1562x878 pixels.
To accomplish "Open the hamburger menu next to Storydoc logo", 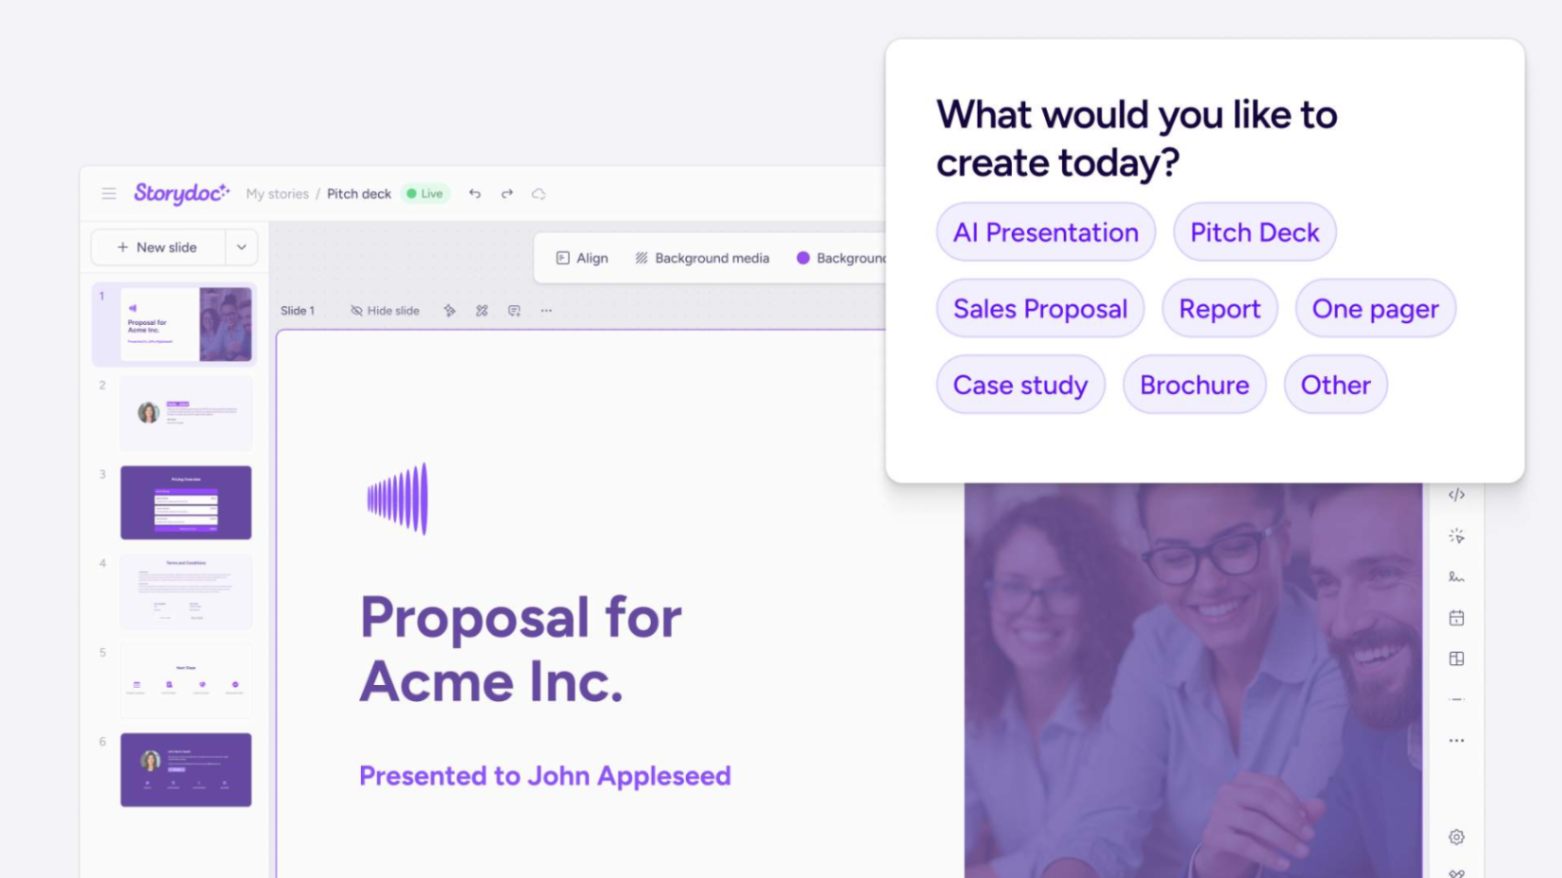I will pos(109,193).
